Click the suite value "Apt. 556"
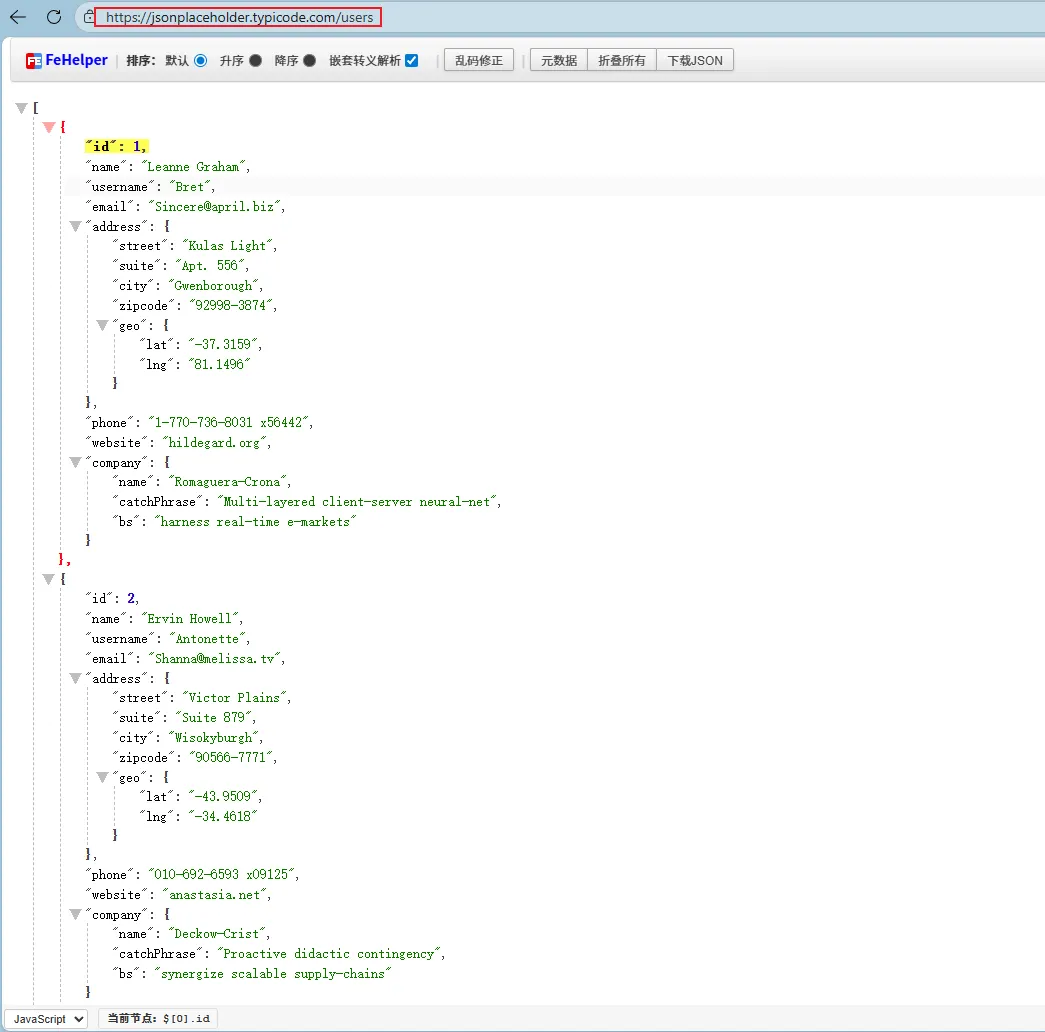Image resolution: width=1045 pixels, height=1032 pixels. pyautogui.click(x=209, y=265)
